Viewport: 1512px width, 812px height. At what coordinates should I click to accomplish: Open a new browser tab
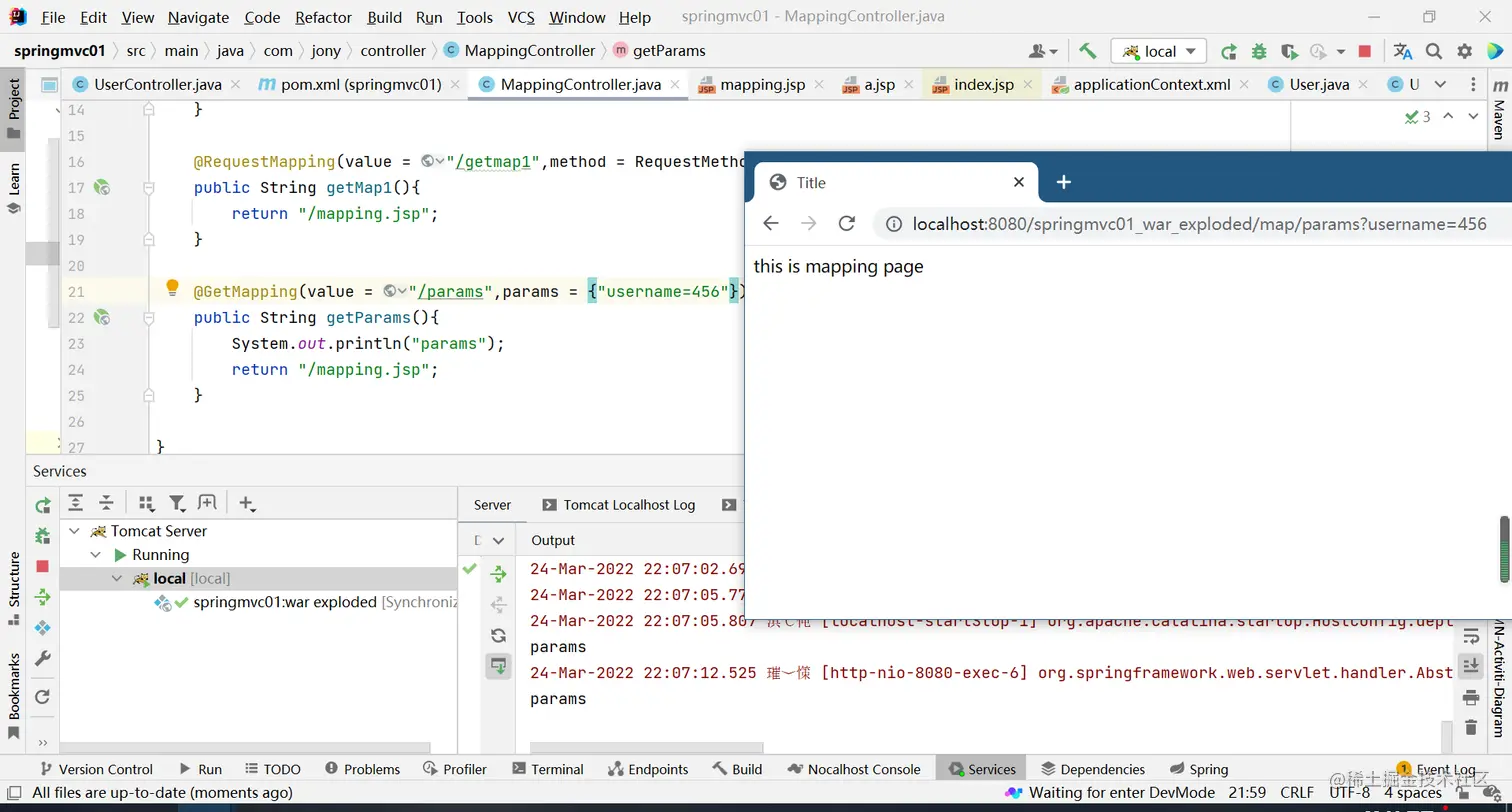(x=1063, y=182)
